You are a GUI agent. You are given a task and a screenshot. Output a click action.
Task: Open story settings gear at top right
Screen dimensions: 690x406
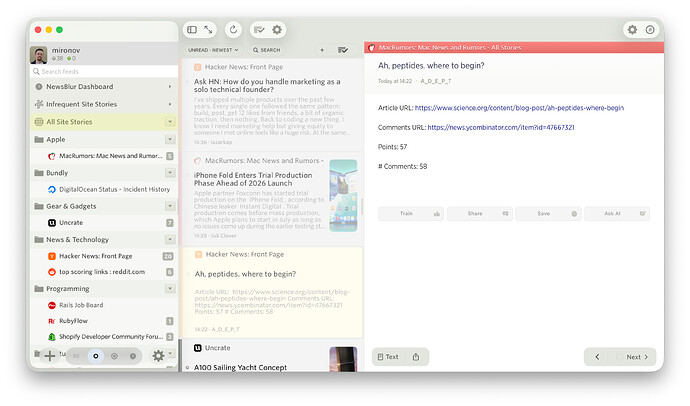pos(632,29)
